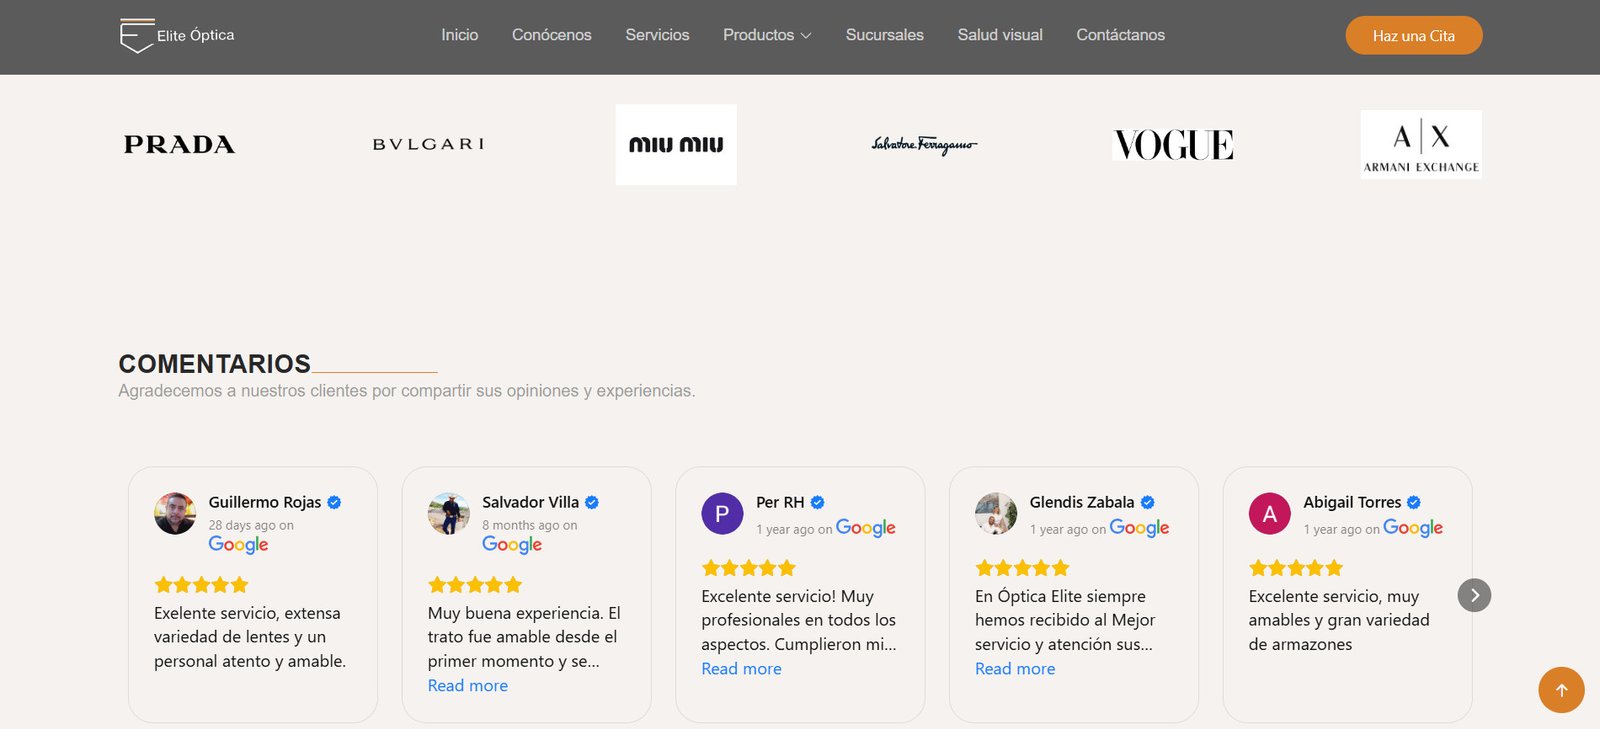
Task: Go to the Inicio menu item
Action: pyautogui.click(x=460, y=35)
